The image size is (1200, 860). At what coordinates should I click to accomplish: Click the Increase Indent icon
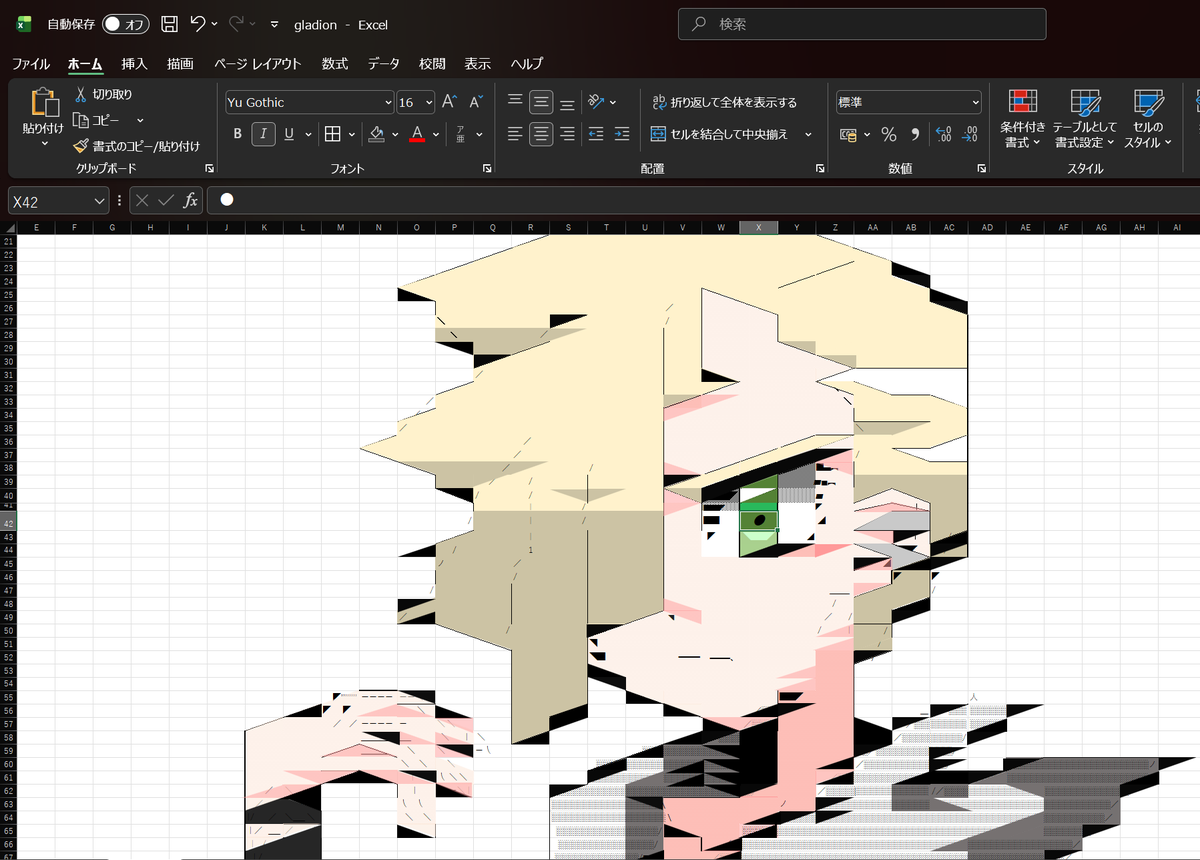click(622, 134)
